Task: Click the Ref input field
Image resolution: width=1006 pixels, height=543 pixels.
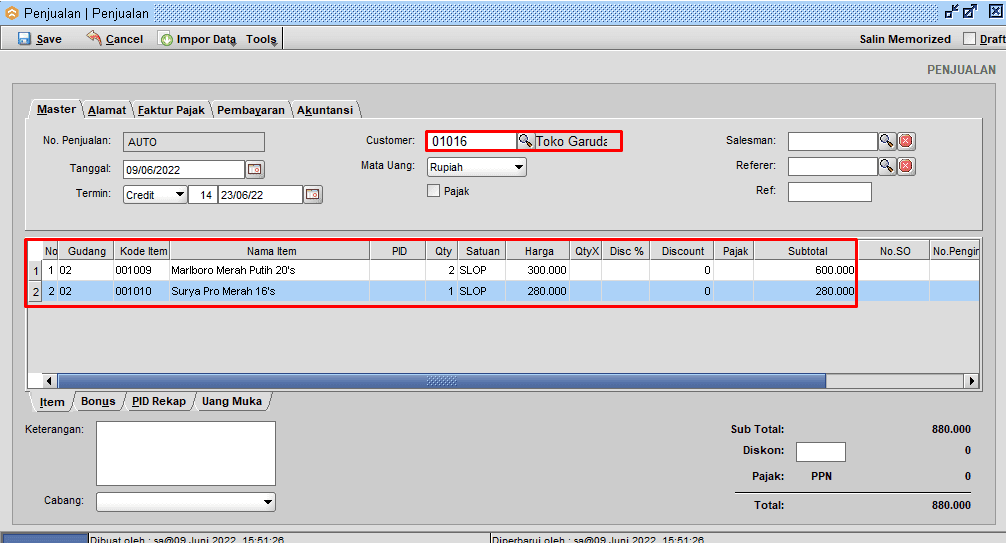Action: pos(830,191)
